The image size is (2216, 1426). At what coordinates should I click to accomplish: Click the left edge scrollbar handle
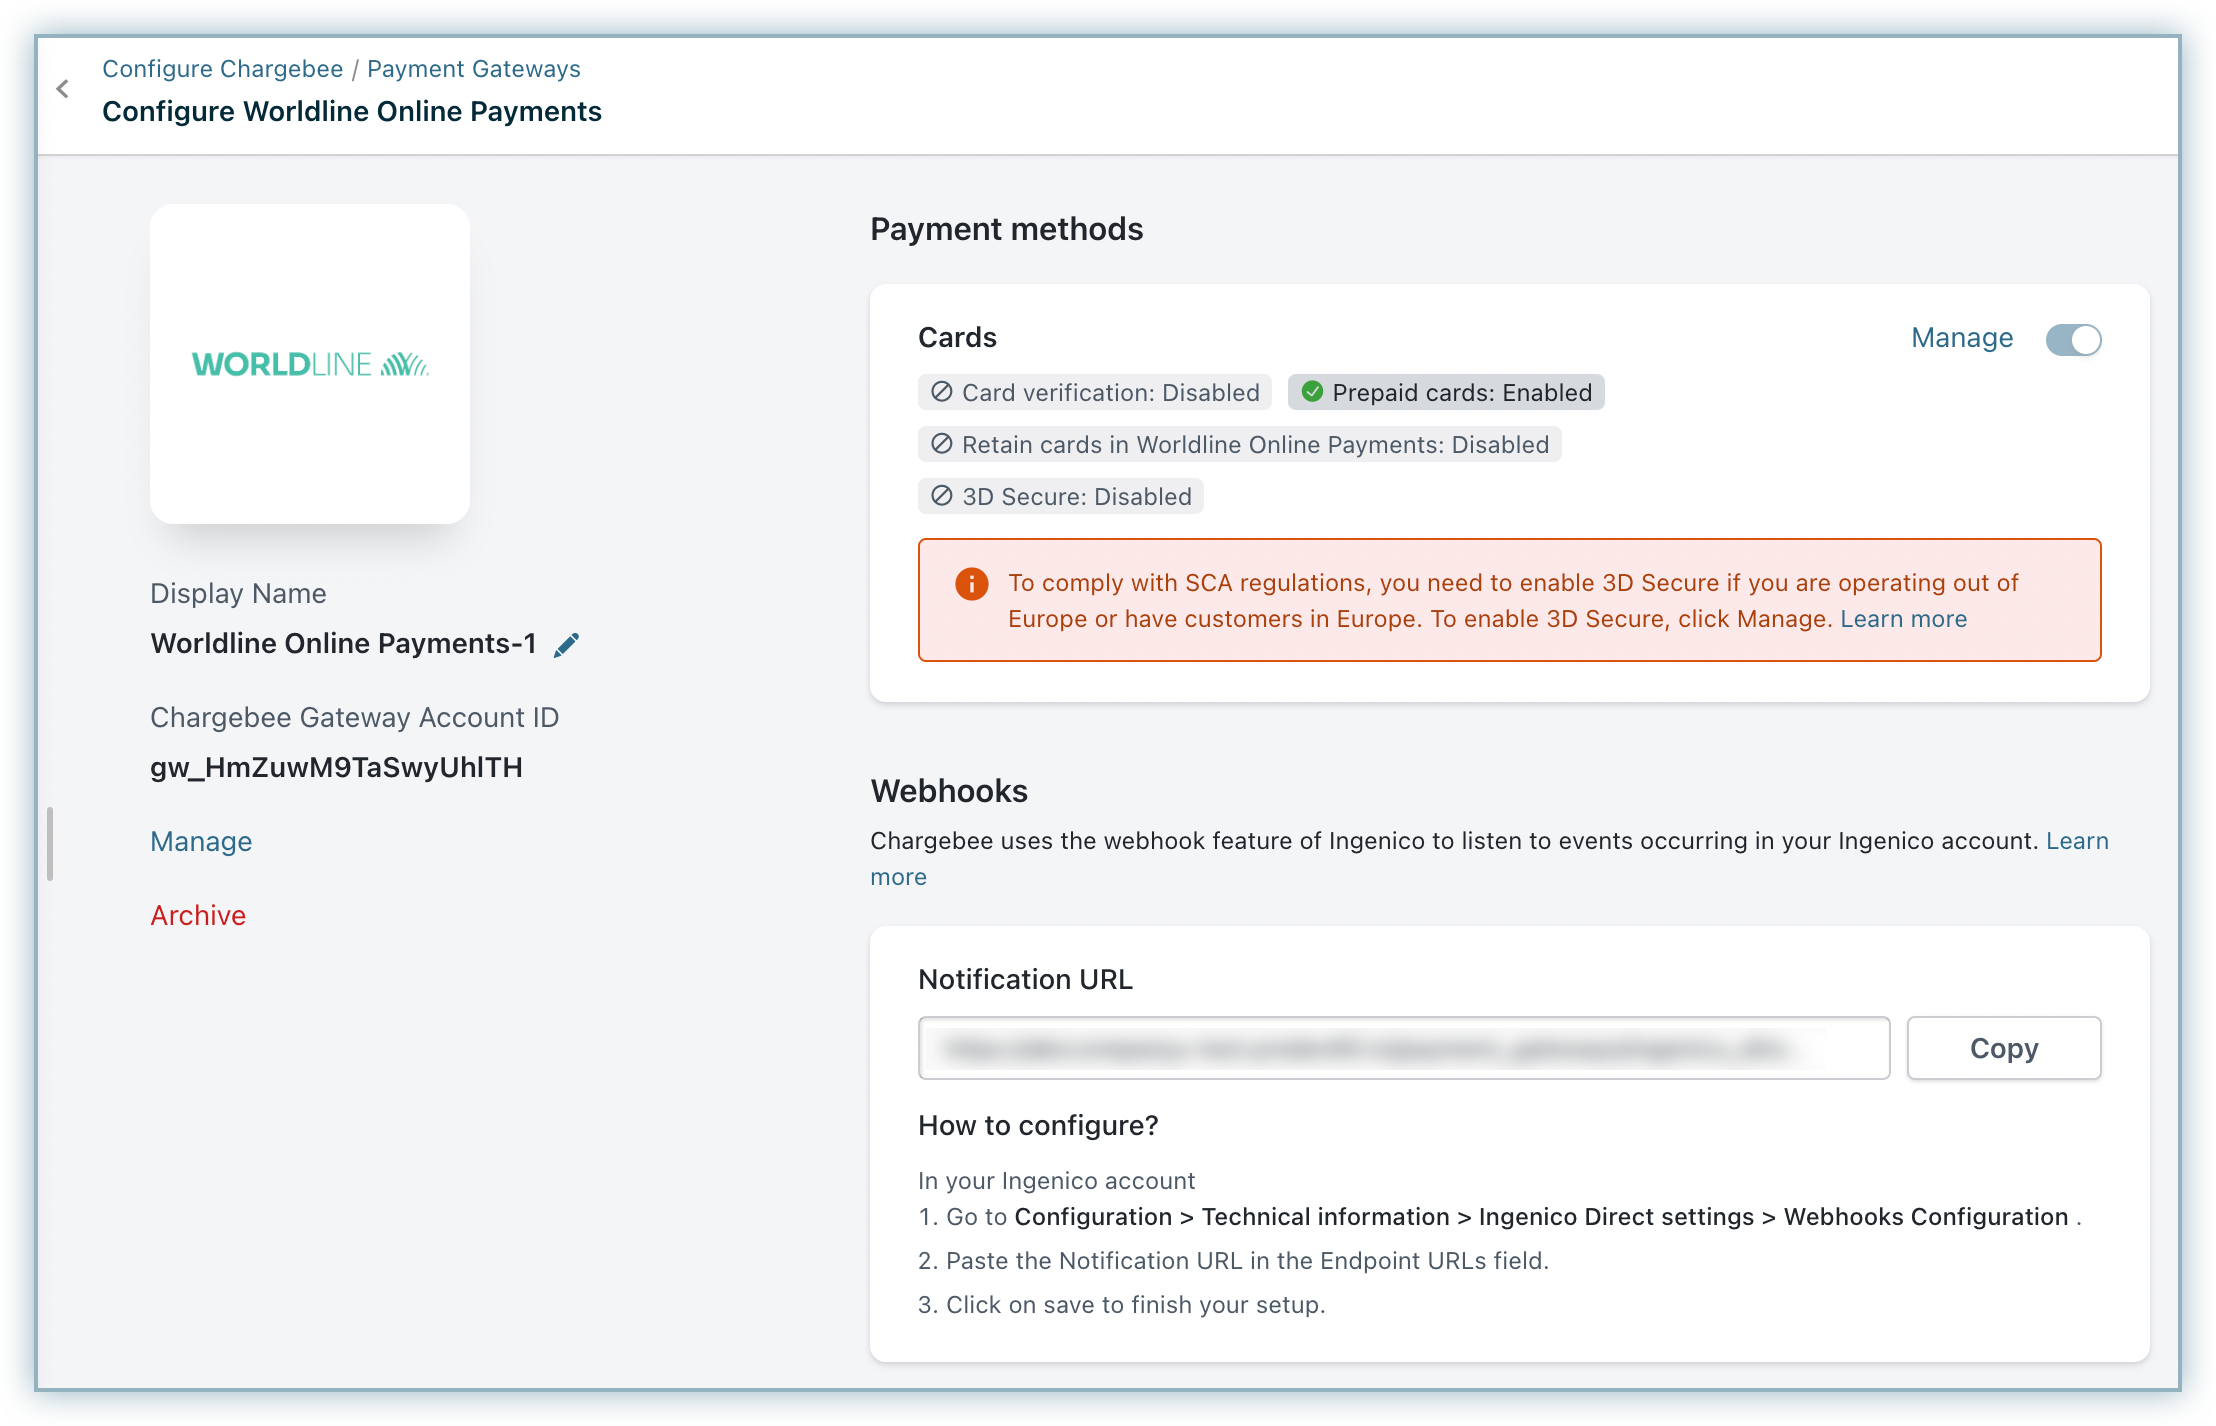[x=50, y=844]
